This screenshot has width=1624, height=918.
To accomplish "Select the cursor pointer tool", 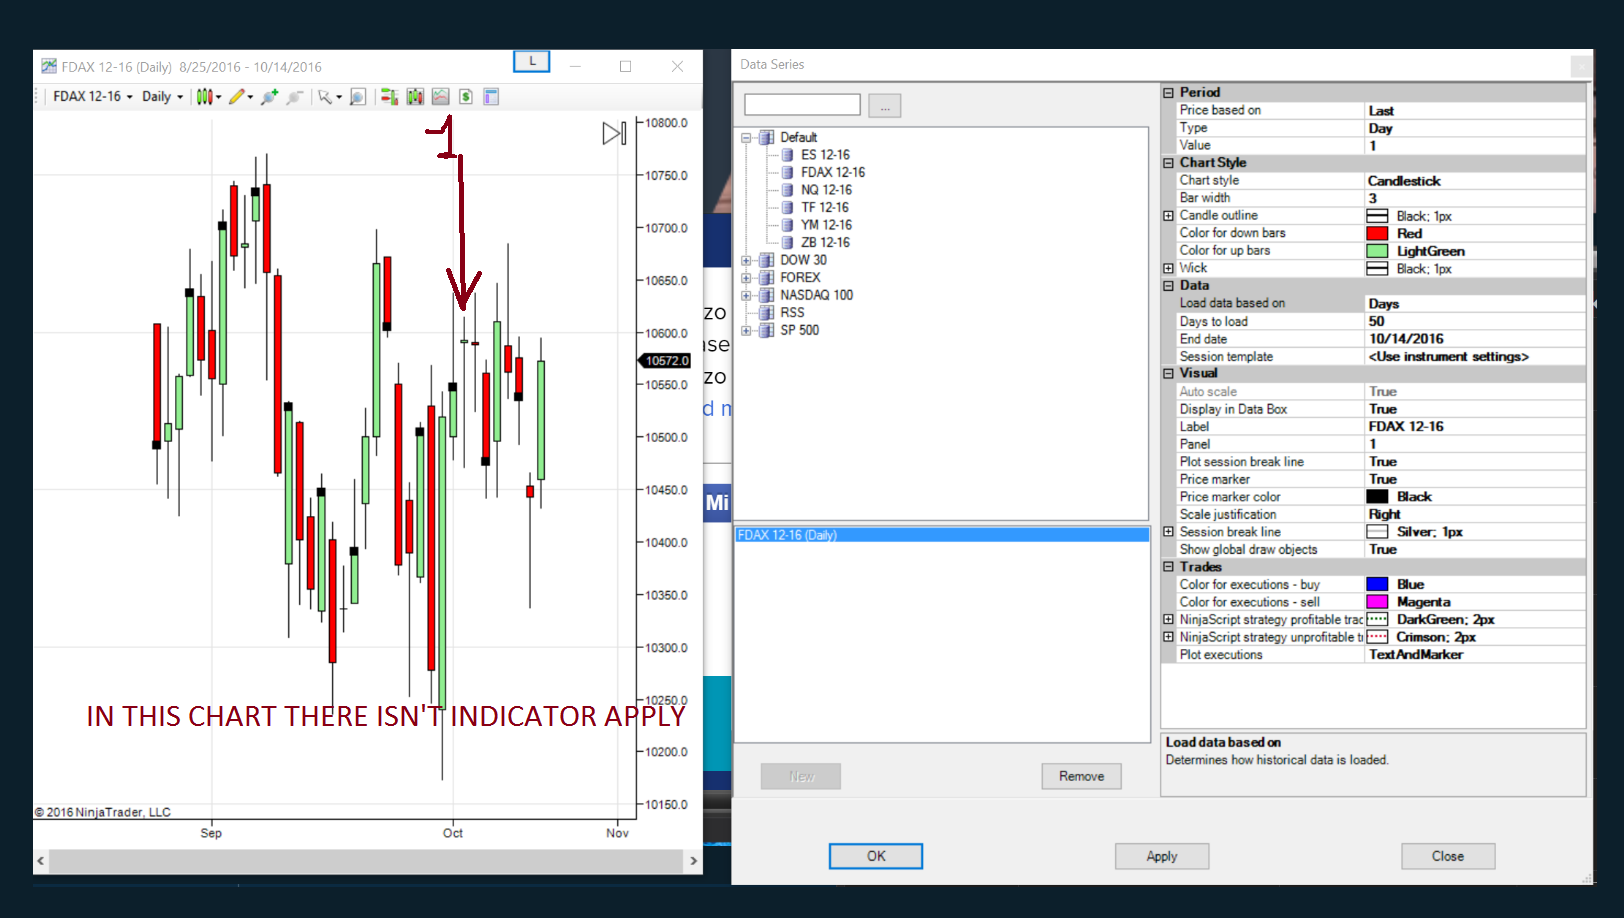I will point(325,97).
